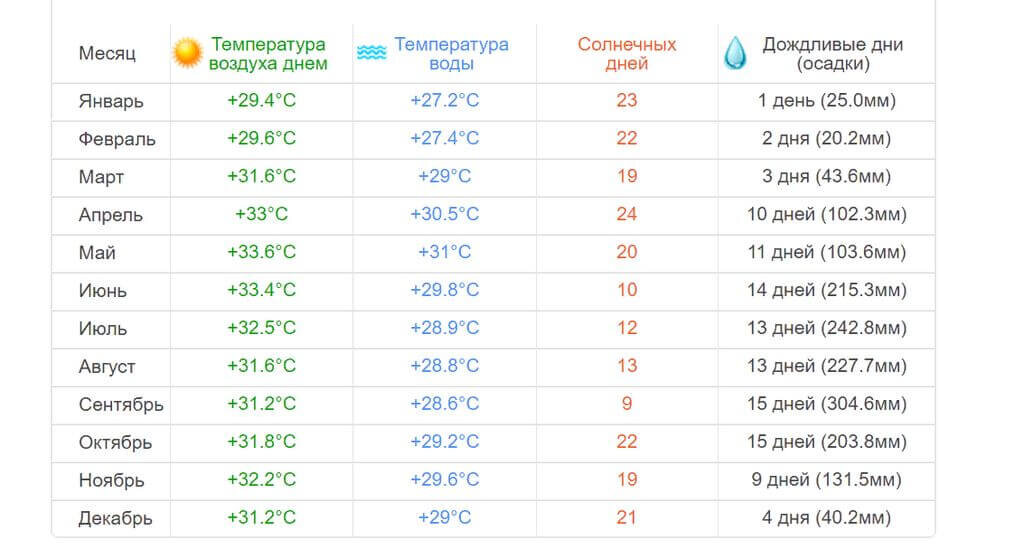
Task: Click the Температура воды header
Action: [x=451, y=54]
